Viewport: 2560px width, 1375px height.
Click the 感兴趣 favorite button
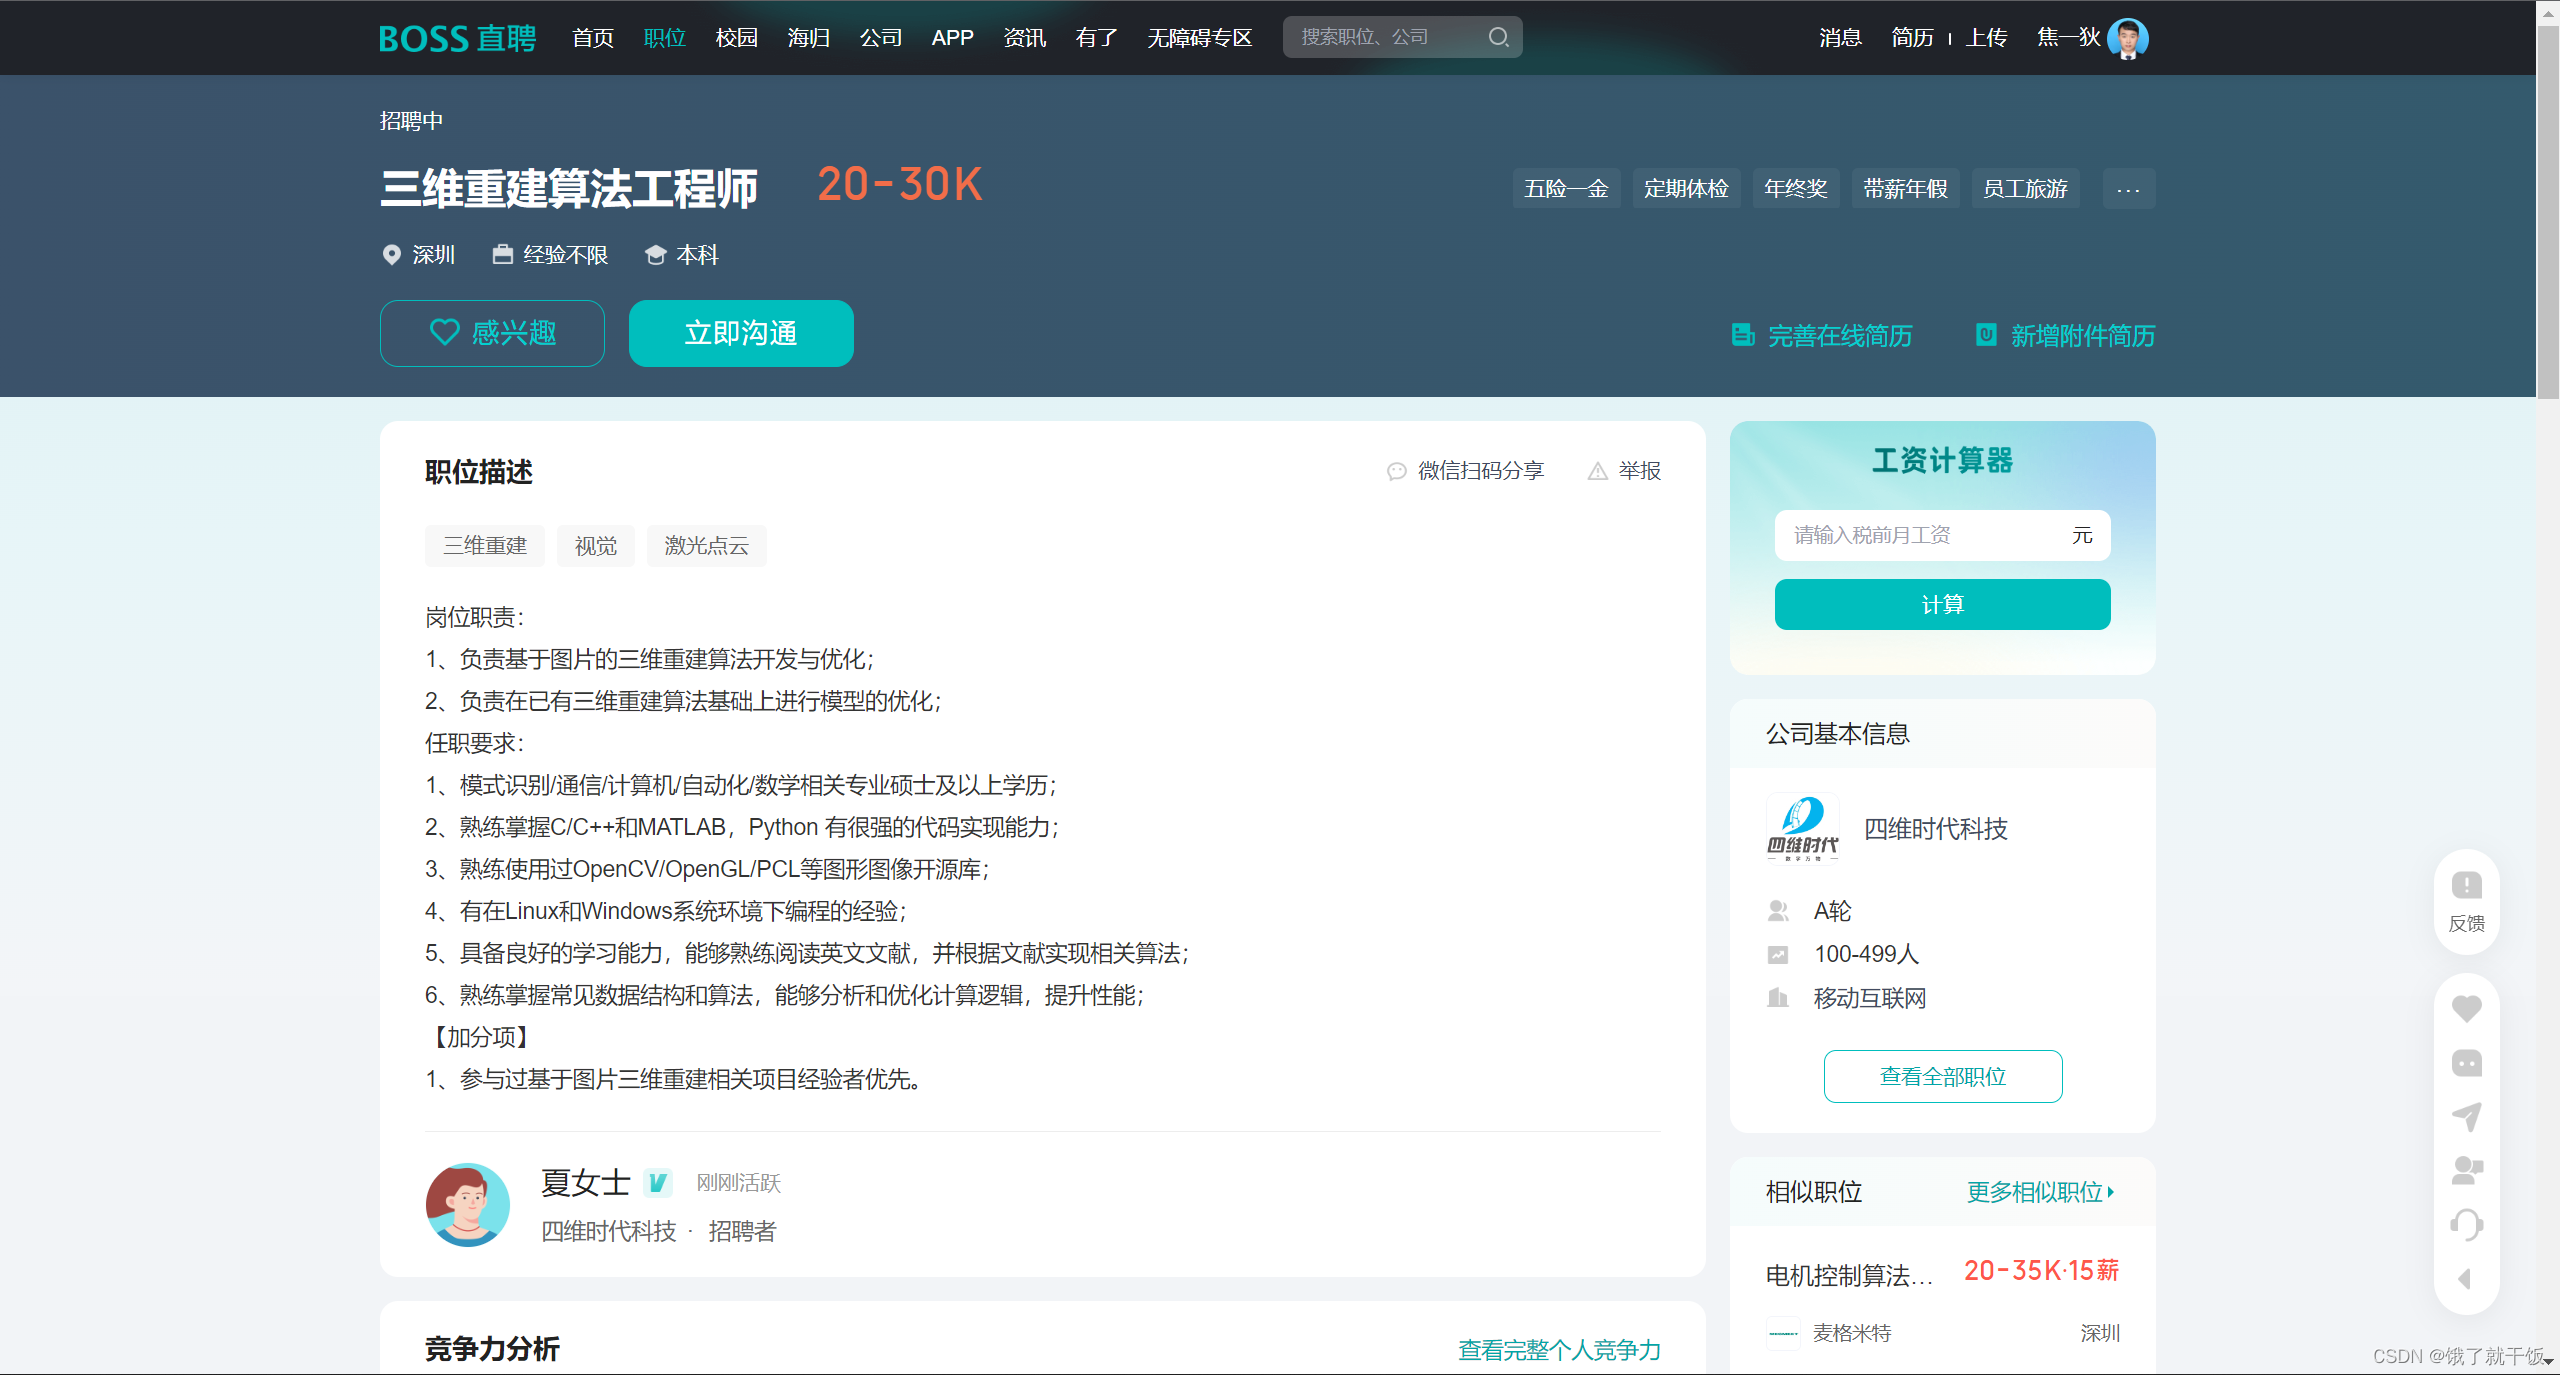coord(492,333)
